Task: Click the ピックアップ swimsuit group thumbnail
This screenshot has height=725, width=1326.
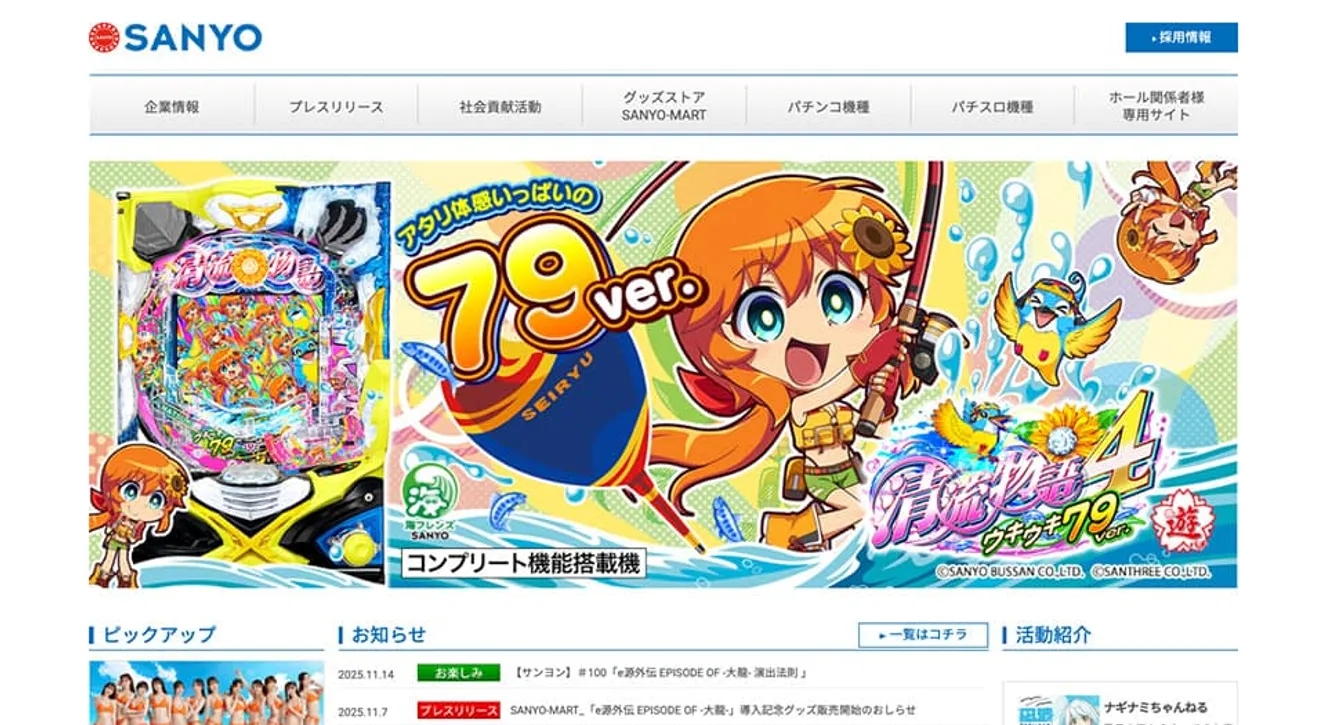Action: [x=207, y=693]
